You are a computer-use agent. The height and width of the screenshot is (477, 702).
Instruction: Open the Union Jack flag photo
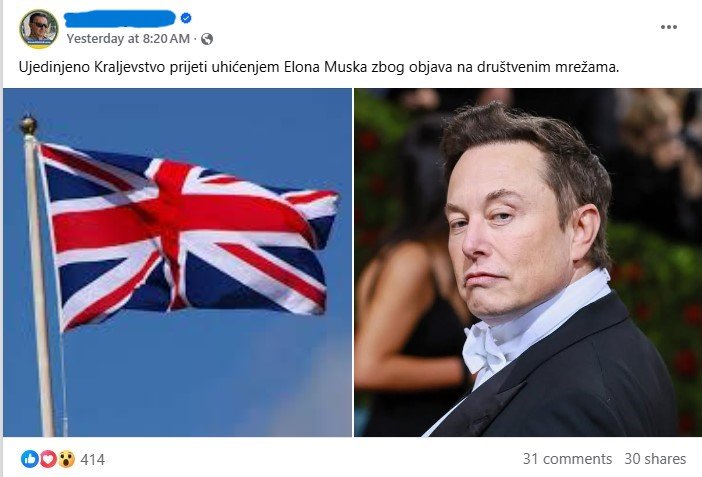pos(177,262)
